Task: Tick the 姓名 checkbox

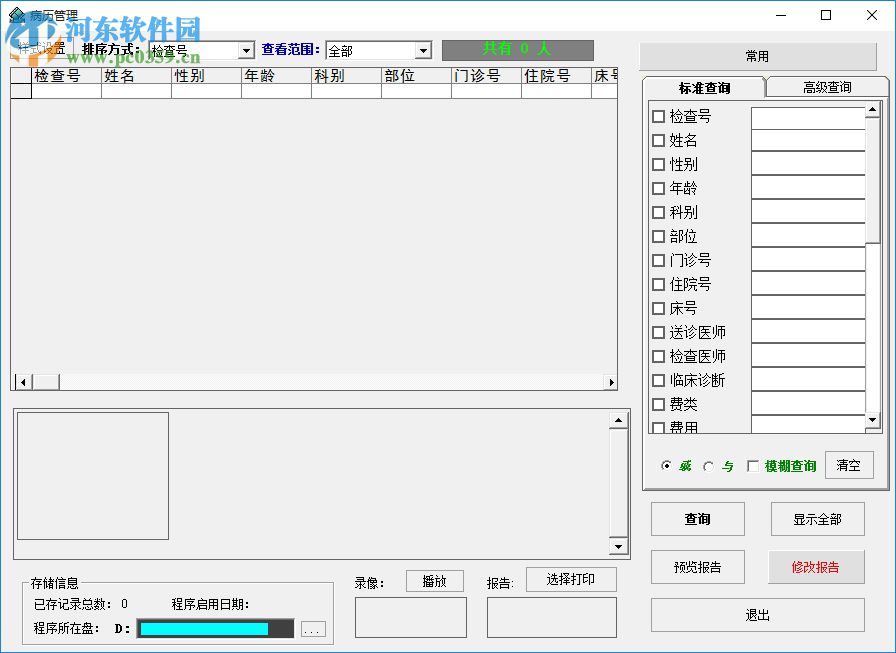Action: pos(658,141)
